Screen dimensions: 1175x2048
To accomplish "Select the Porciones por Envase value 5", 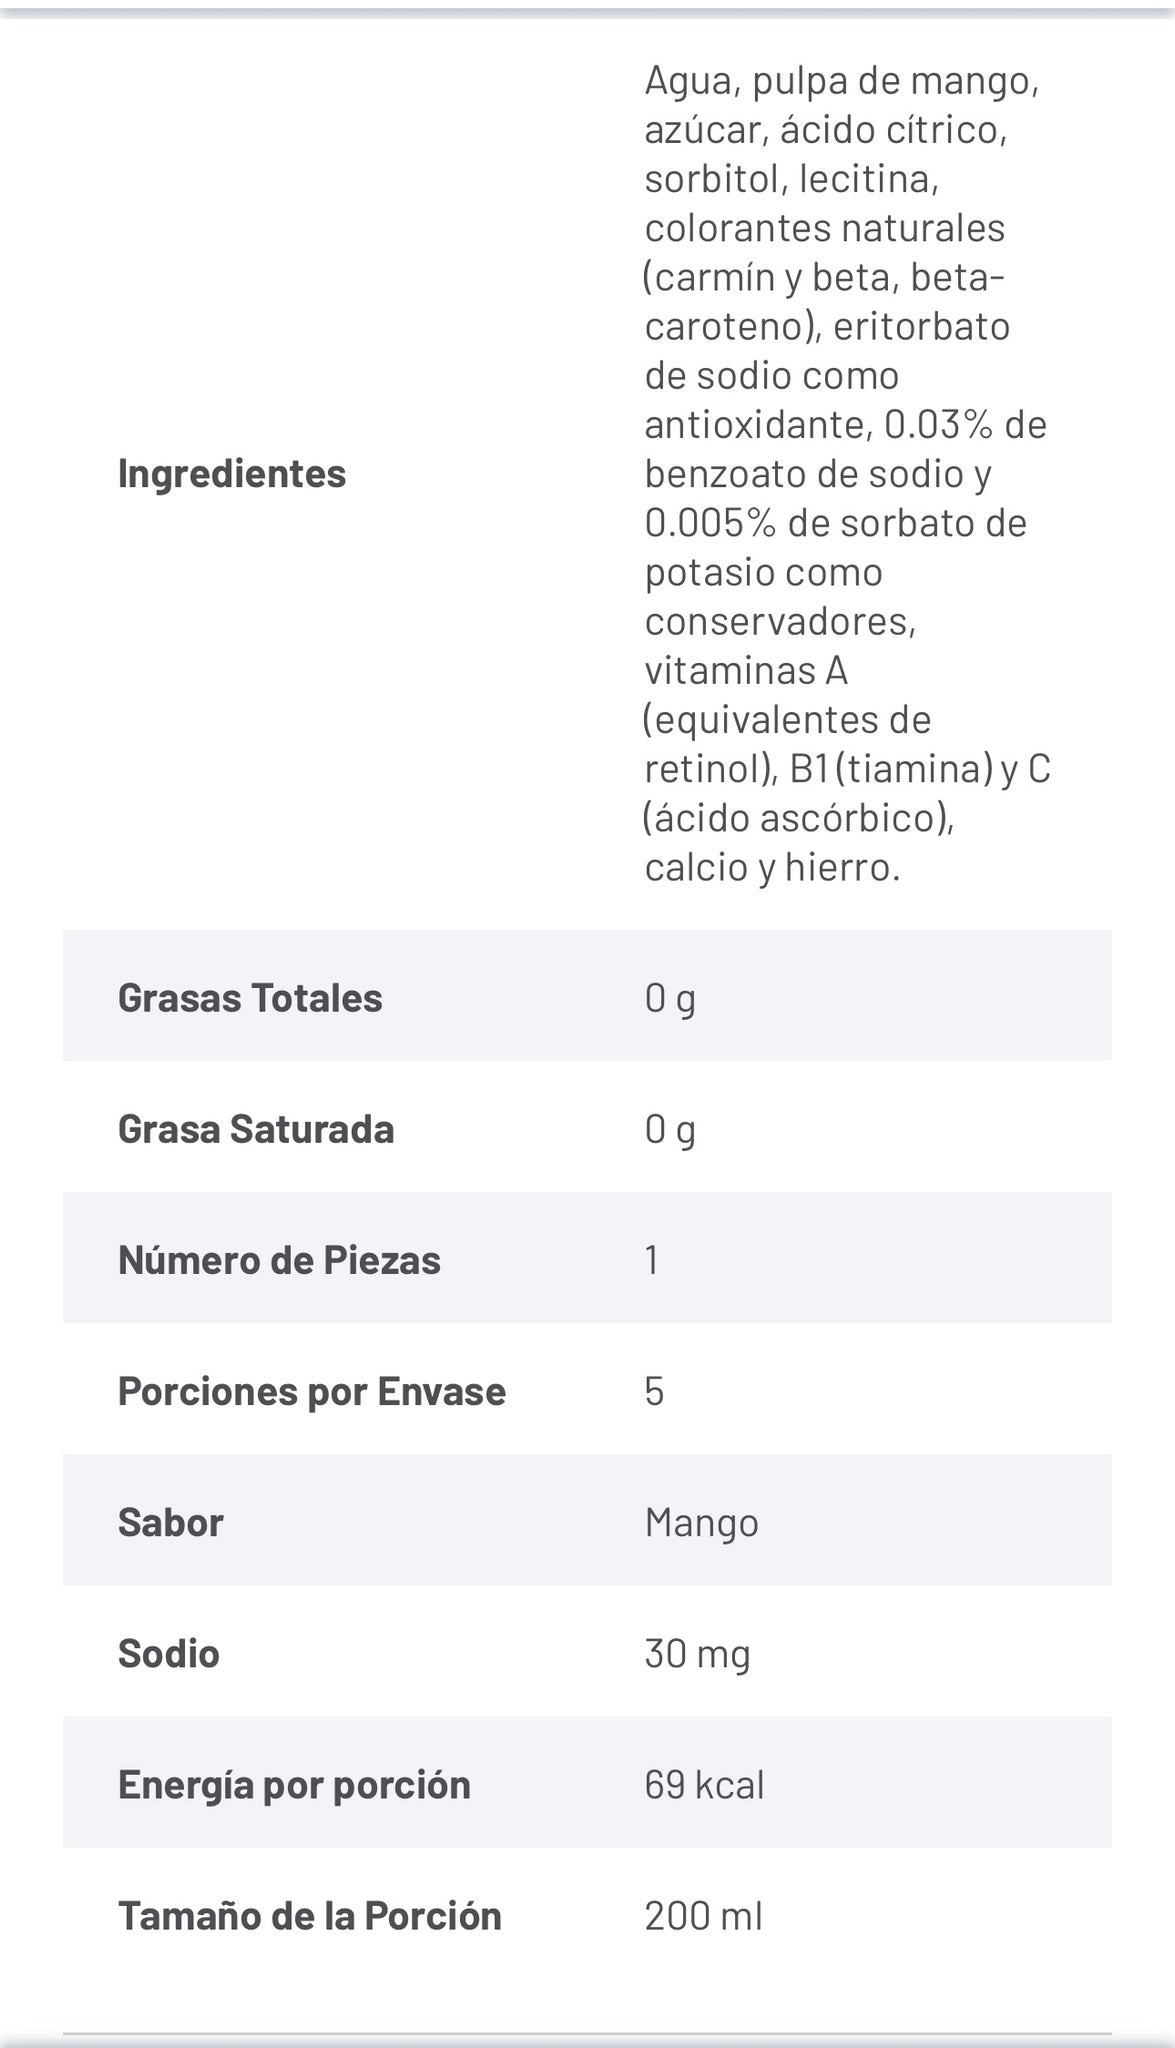I will coord(654,1391).
